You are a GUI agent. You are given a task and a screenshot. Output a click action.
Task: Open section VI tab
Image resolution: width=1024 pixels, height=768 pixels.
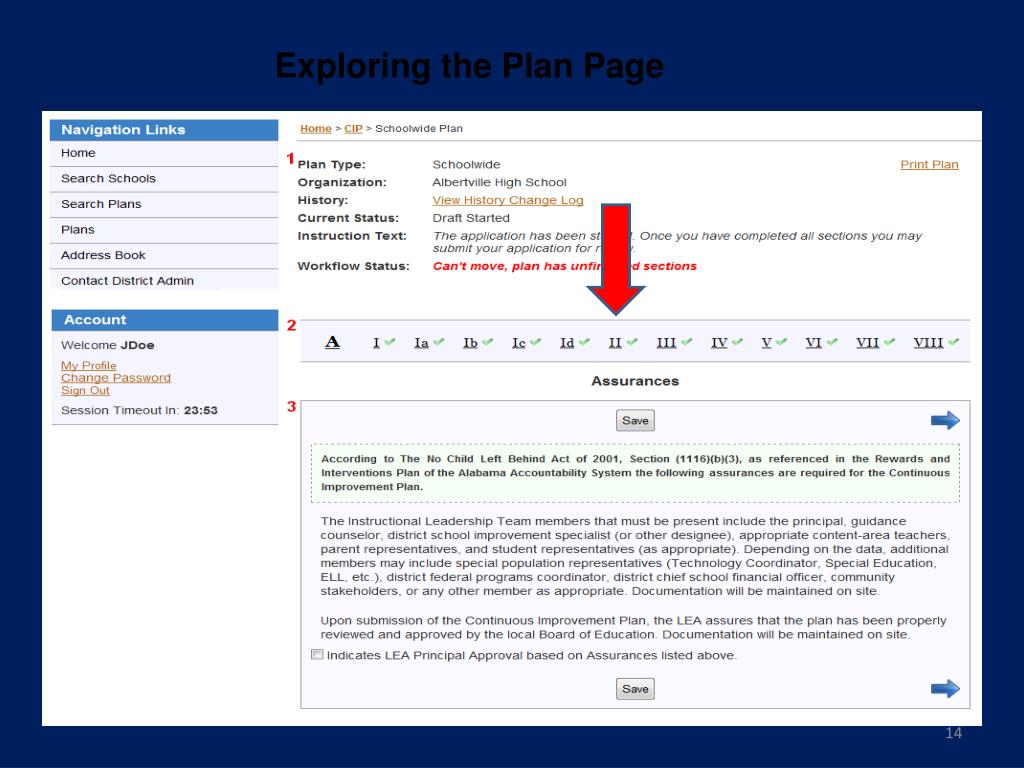[813, 343]
